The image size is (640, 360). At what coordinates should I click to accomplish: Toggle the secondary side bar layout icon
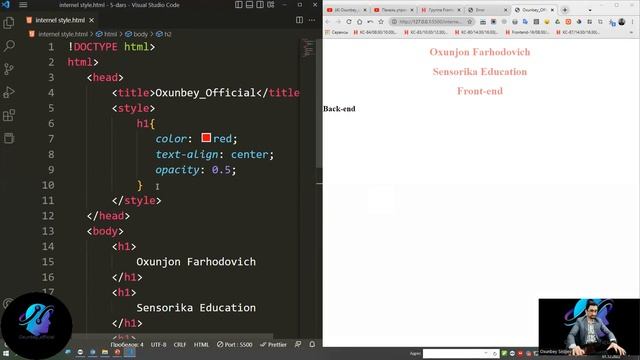(260, 5)
